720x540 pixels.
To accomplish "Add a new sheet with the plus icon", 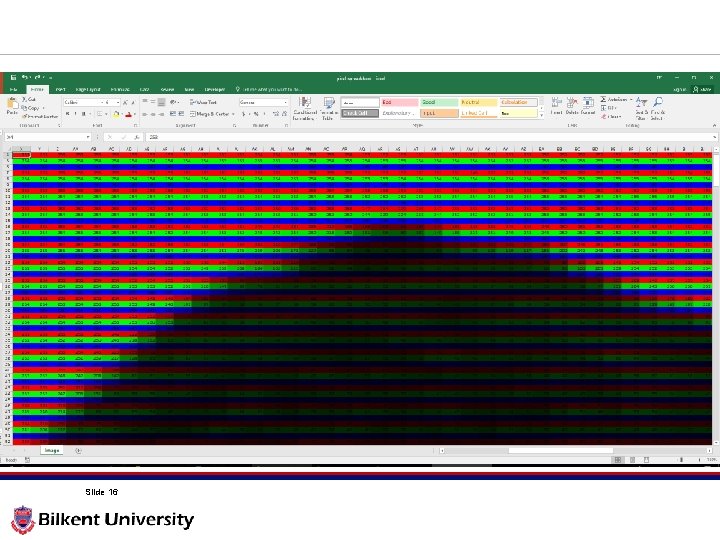I will click(78, 450).
